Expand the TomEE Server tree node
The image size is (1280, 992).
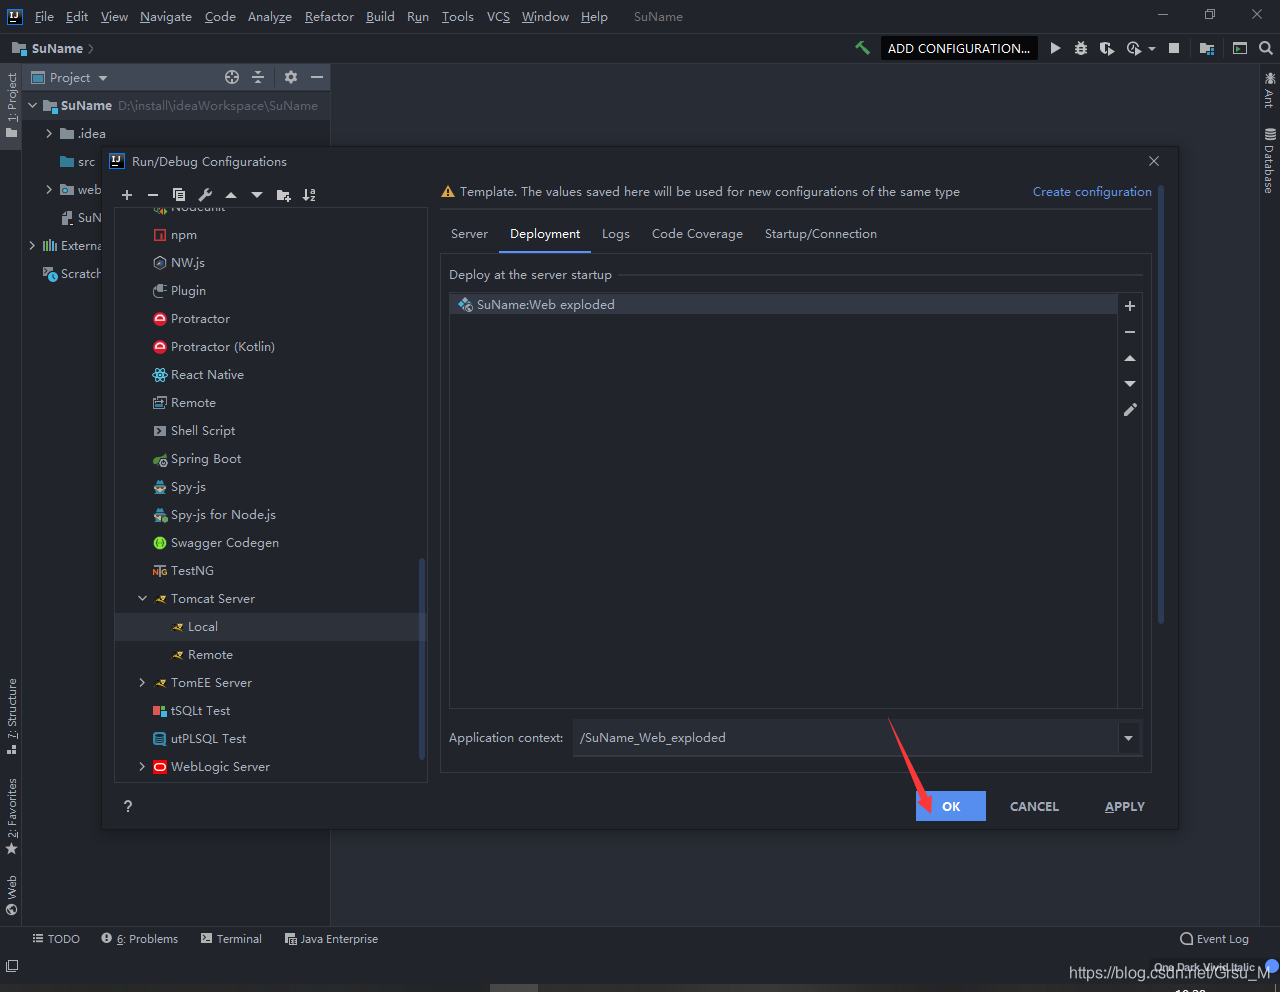142,683
